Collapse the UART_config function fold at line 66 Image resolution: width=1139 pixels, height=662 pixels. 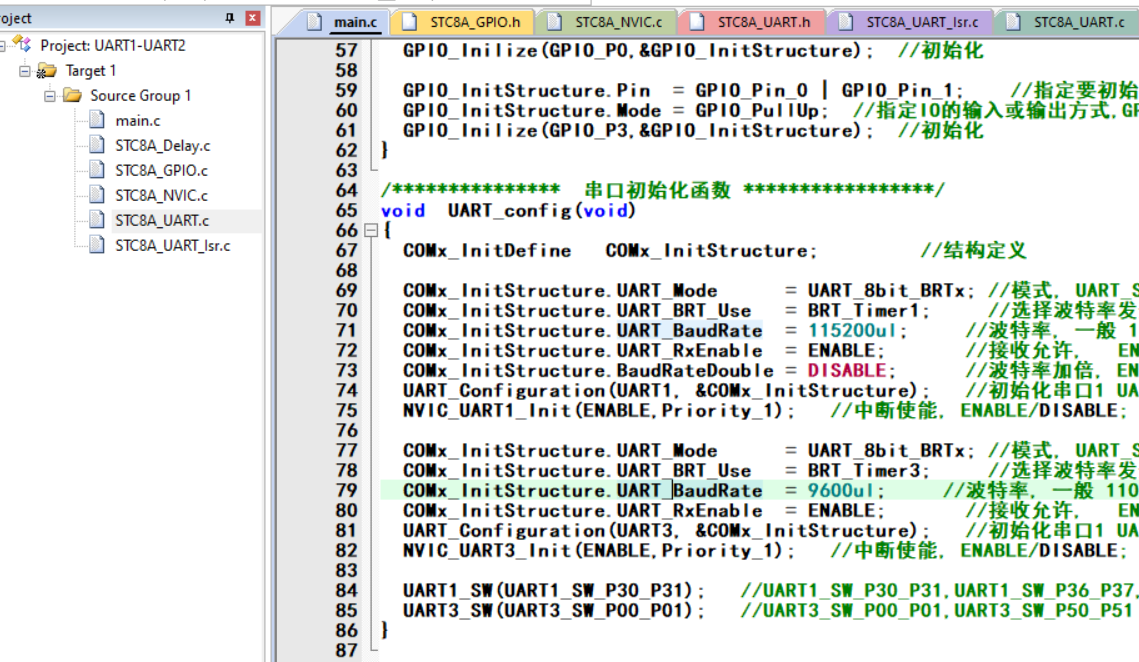coord(371,230)
